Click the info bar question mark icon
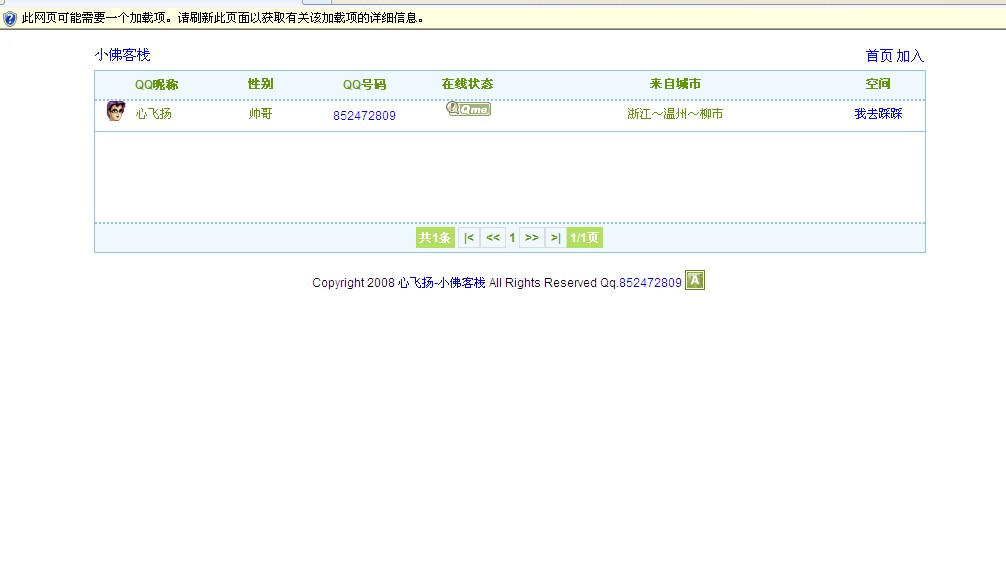This screenshot has height=568, width=1006. pos(10,19)
